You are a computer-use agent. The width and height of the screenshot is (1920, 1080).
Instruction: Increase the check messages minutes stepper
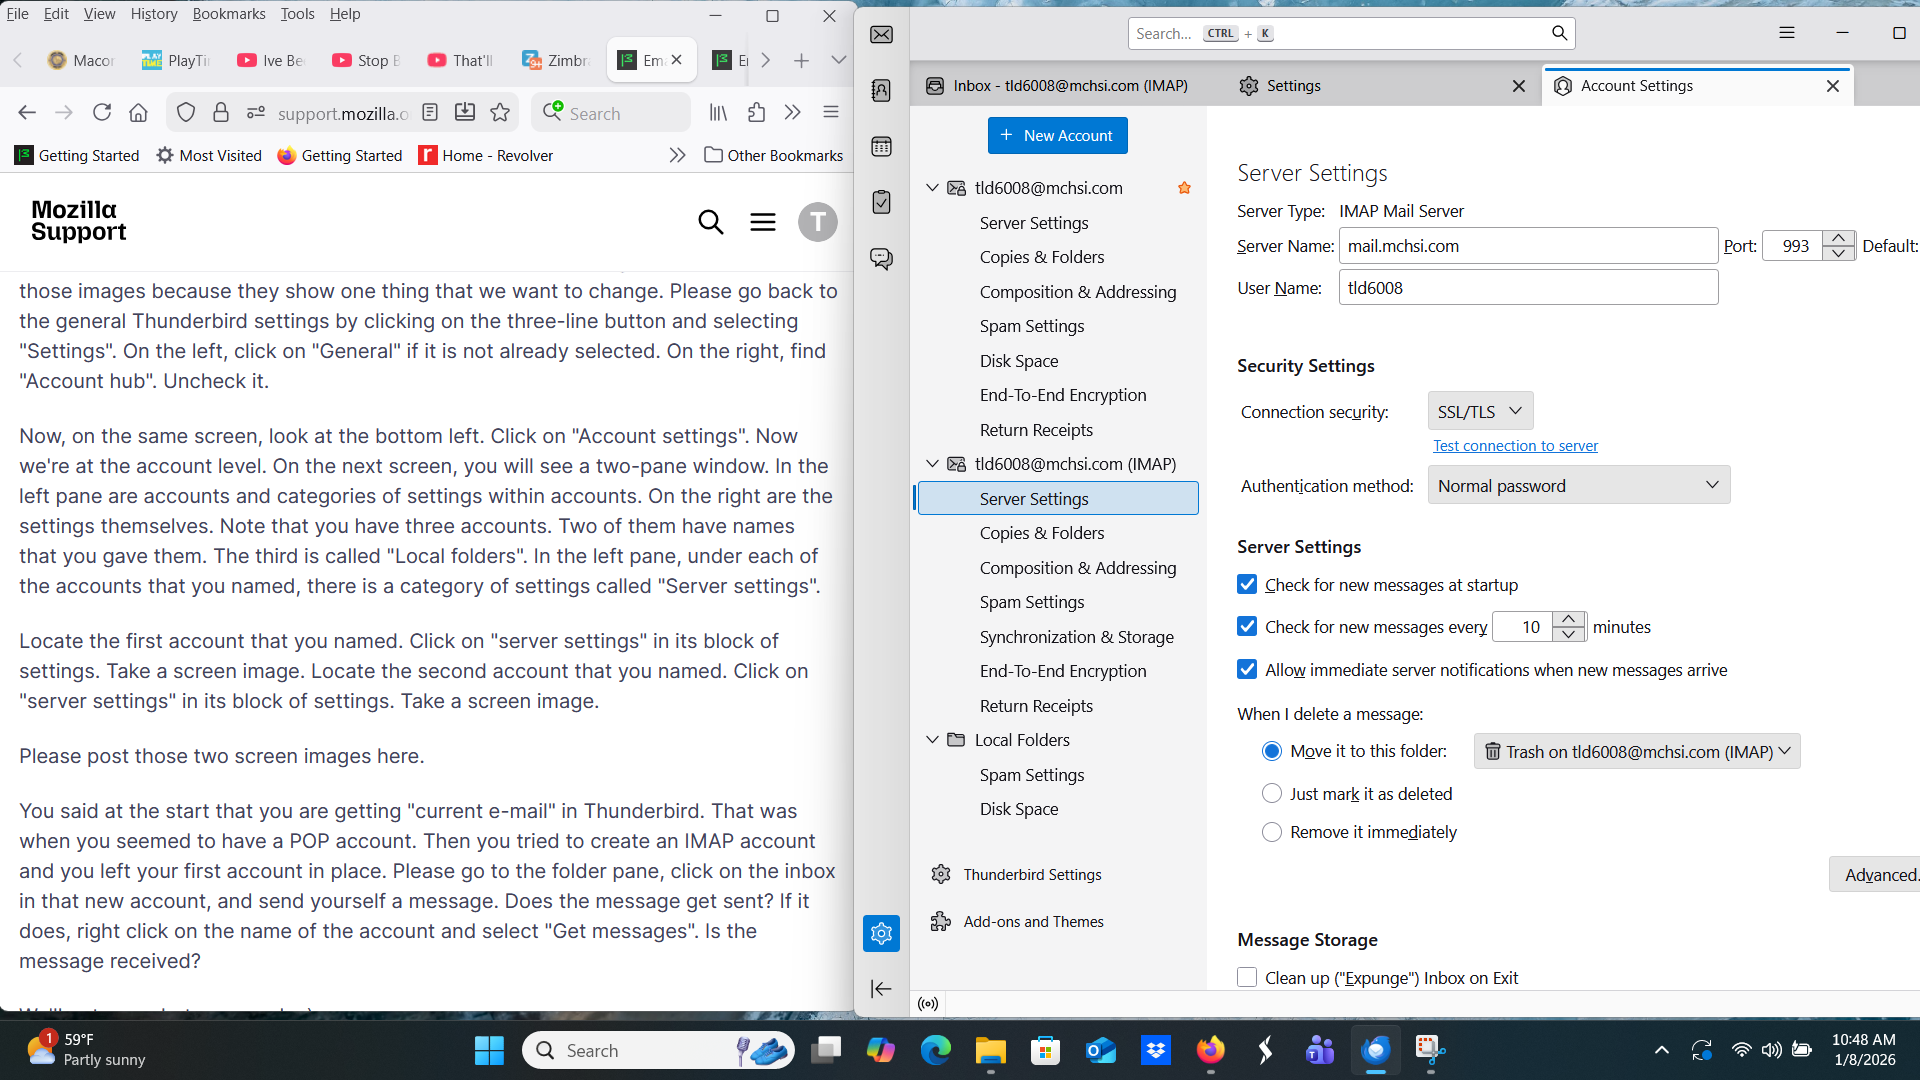1569,619
